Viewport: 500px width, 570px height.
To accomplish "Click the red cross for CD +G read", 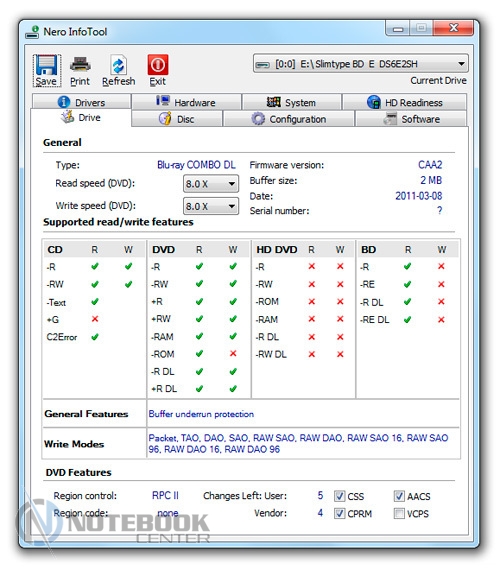I will point(95,319).
